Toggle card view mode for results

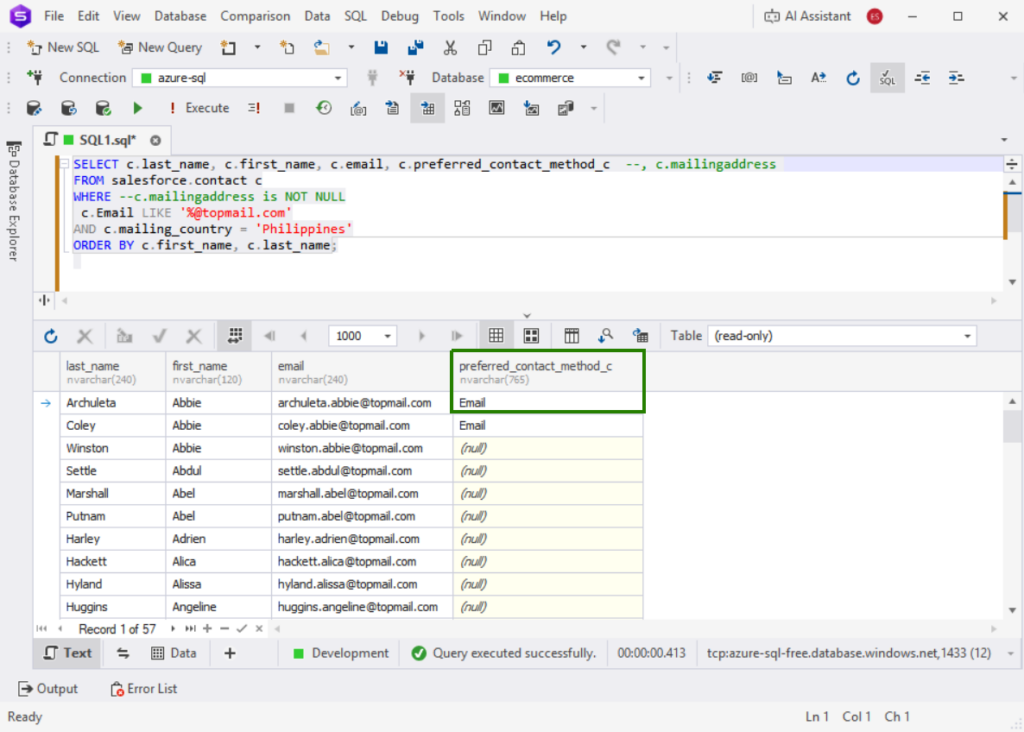point(531,336)
